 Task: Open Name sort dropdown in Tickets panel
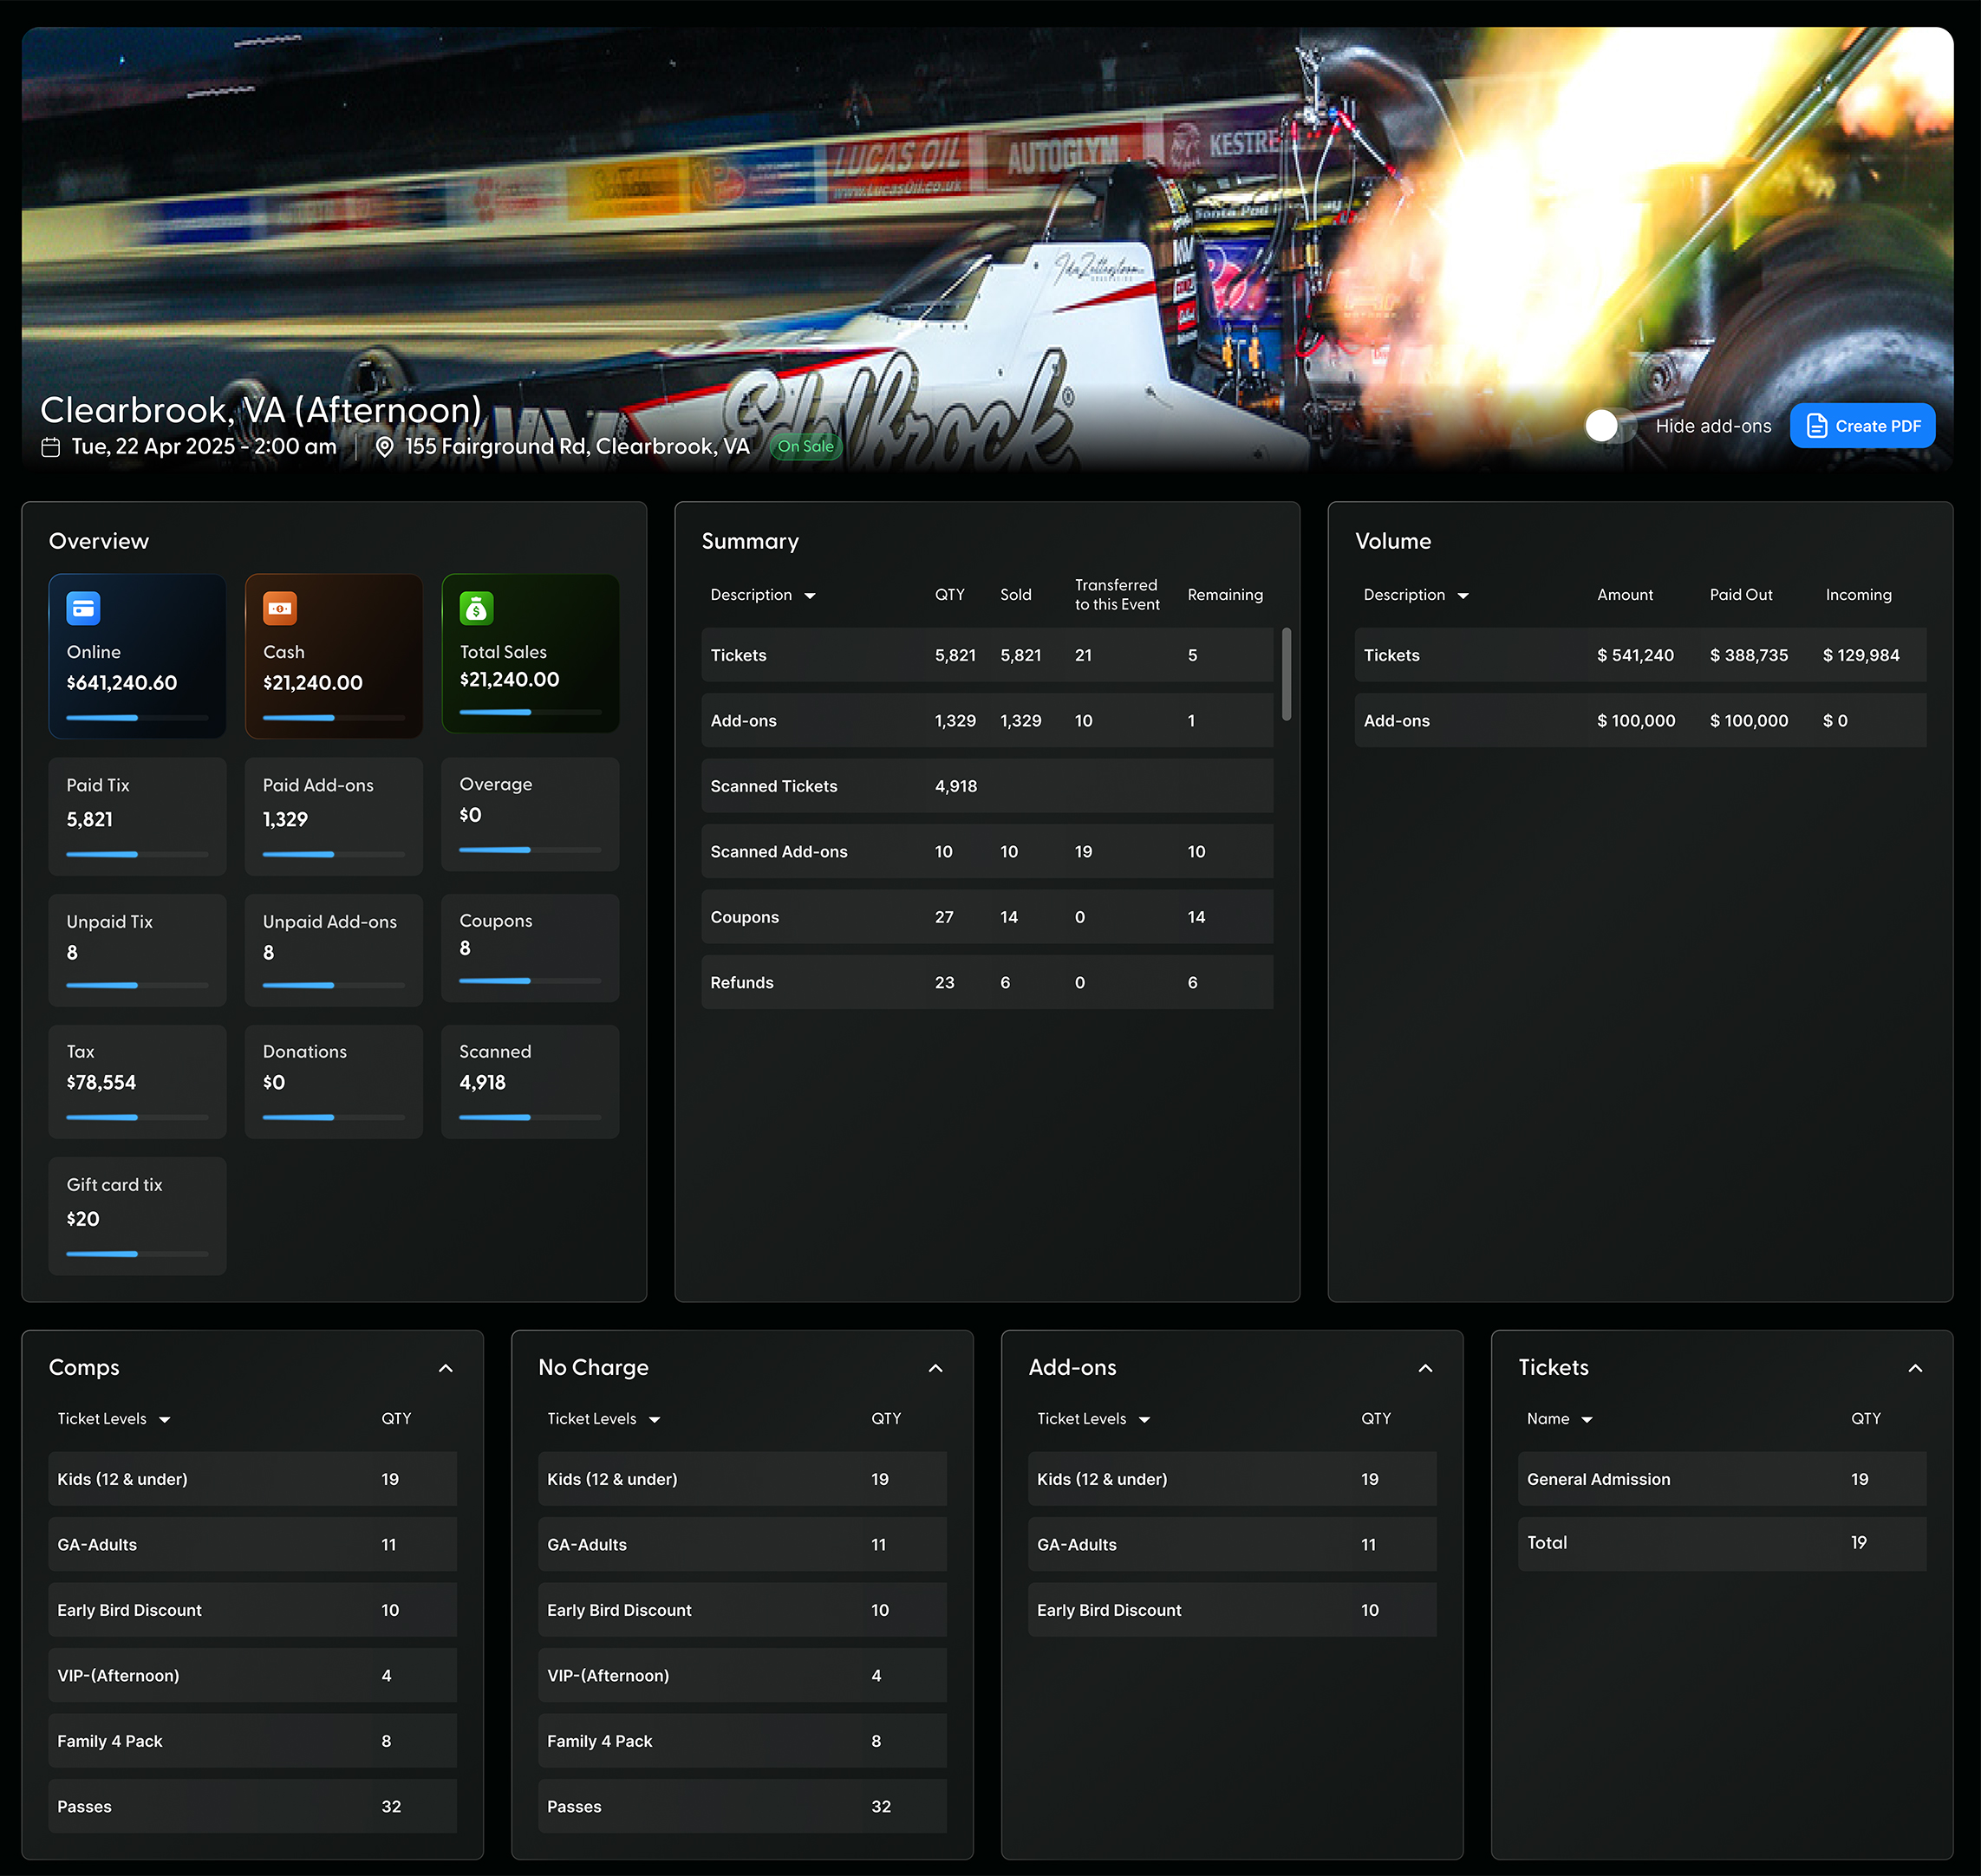point(1587,1420)
